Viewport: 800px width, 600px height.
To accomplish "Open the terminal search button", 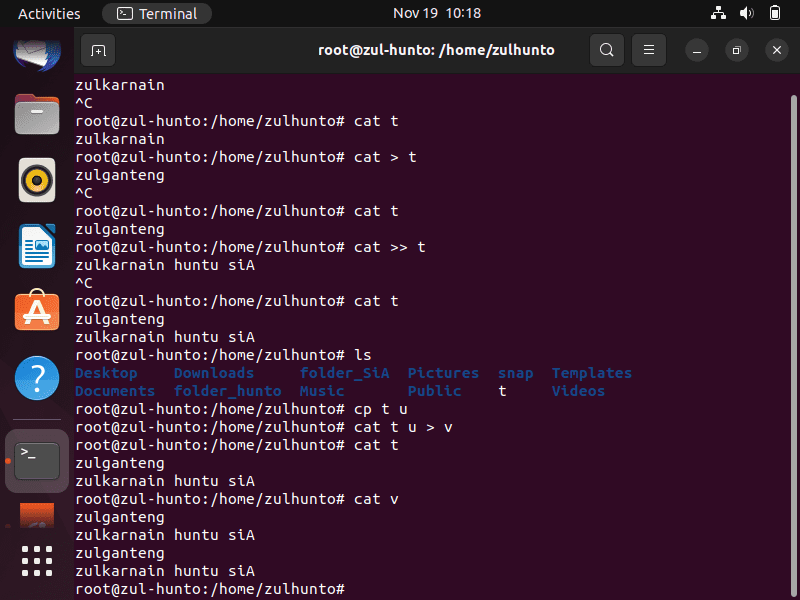I will point(607,50).
